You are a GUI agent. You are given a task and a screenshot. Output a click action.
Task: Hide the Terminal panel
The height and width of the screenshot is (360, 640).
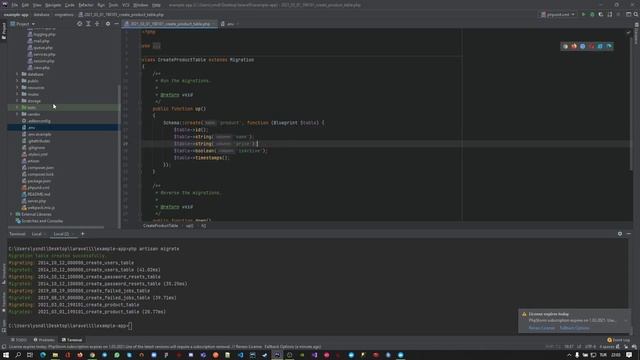point(629,234)
